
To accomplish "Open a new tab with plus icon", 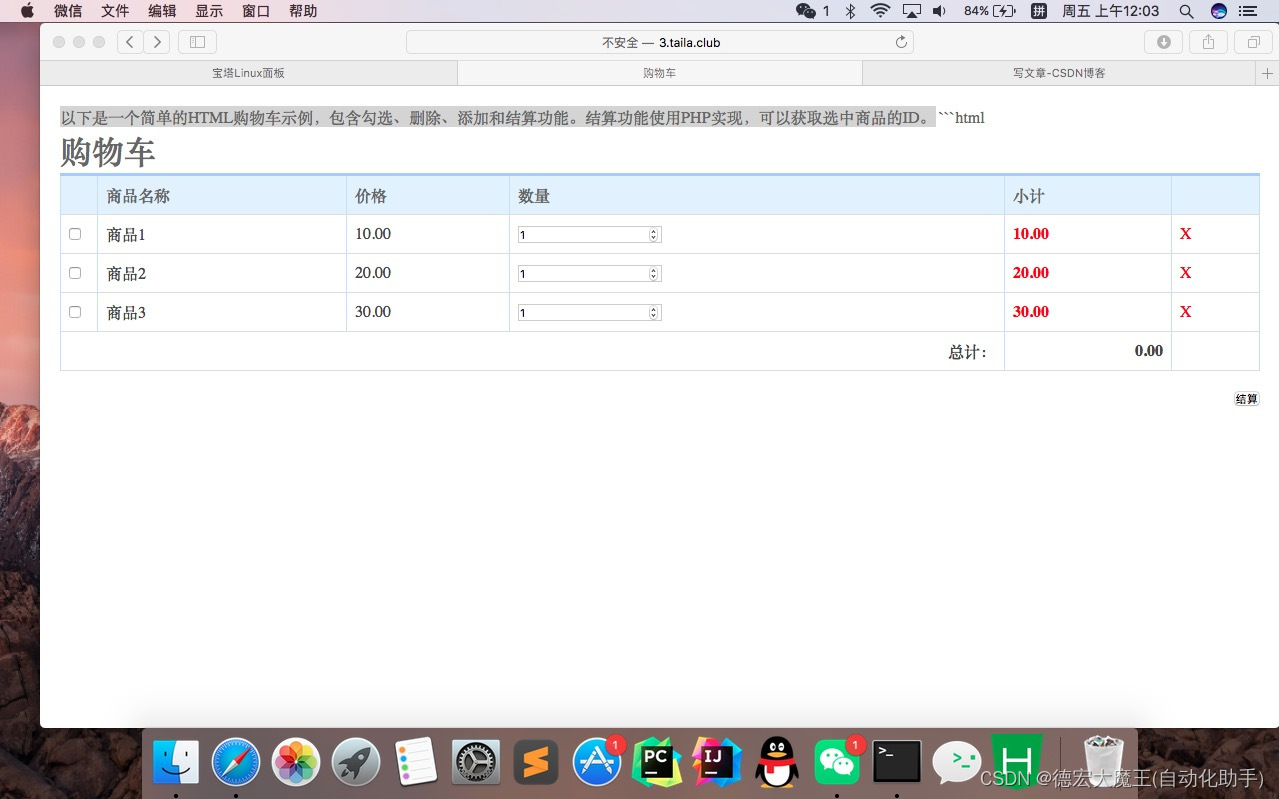I will click(x=1267, y=73).
